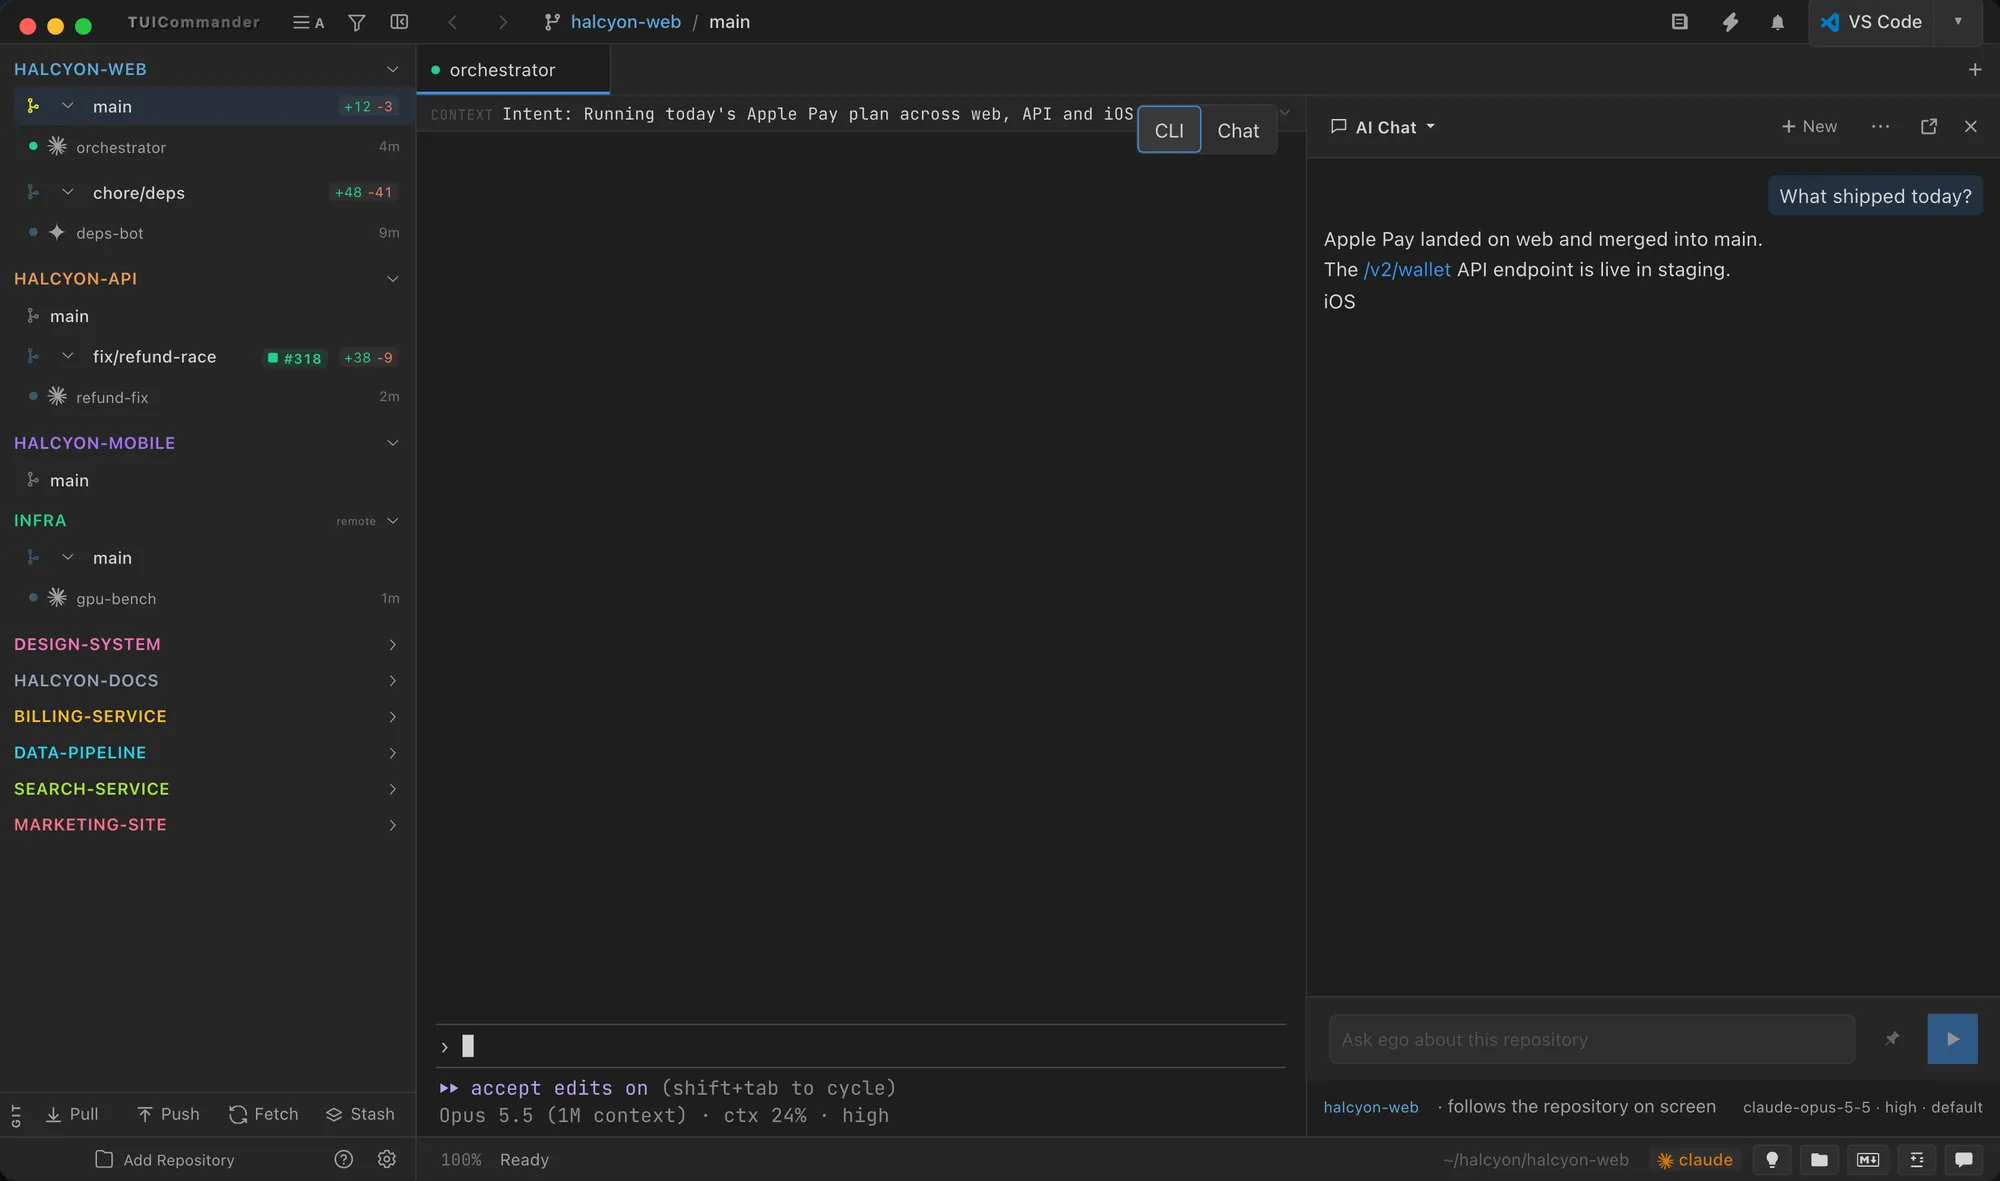This screenshot has height=1181, width=2000.
Task: Open the help question-mark icon
Action: click(x=343, y=1160)
